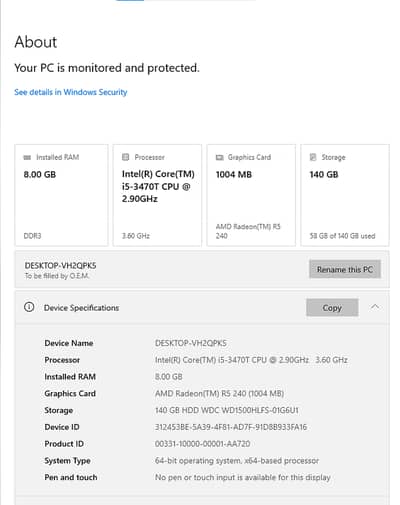Select the 1004 MB graphics card value
The image size is (400, 505).
coord(234,174)
